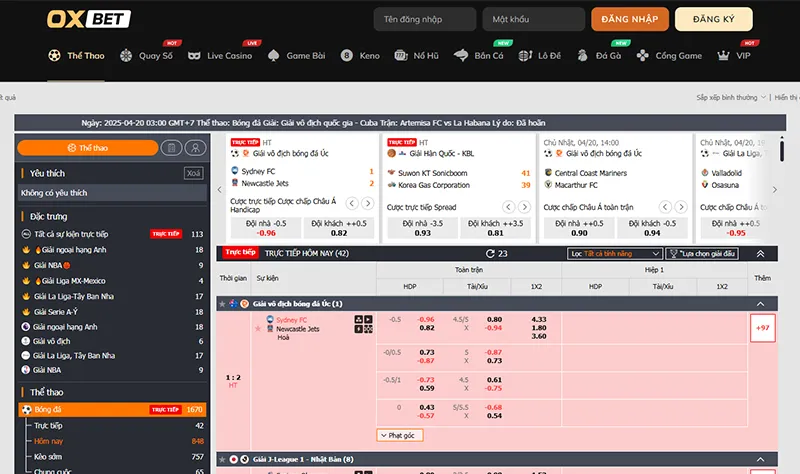The image size is (800, 474).
Task: Select orange Thể thao sidebar button
Action: 88,148
